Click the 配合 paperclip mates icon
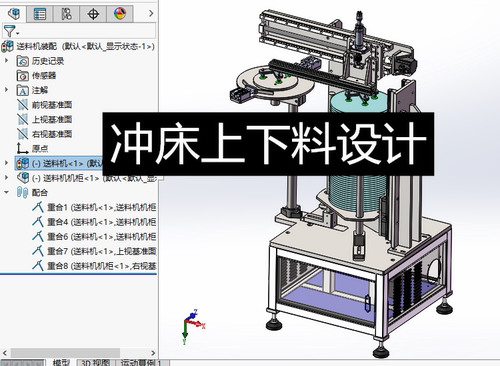 22,192
